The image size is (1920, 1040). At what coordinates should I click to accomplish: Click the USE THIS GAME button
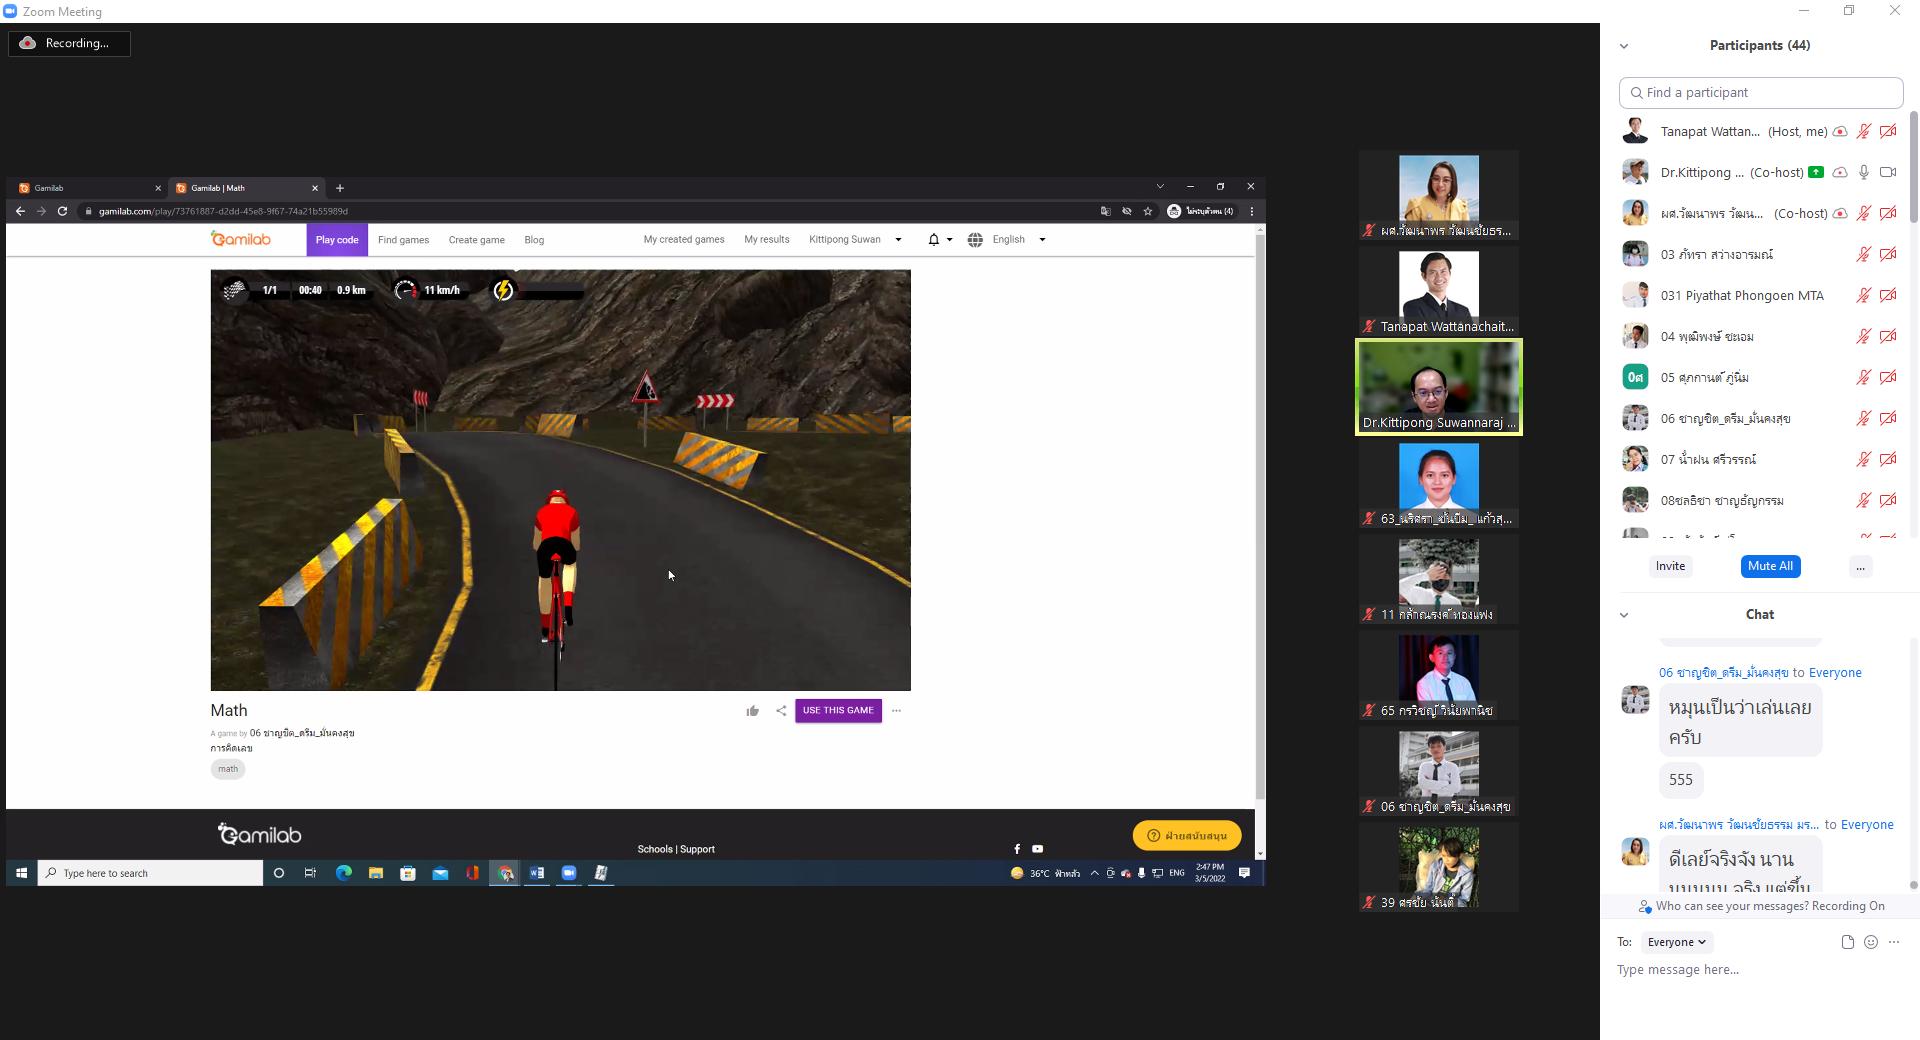[838, 711]
